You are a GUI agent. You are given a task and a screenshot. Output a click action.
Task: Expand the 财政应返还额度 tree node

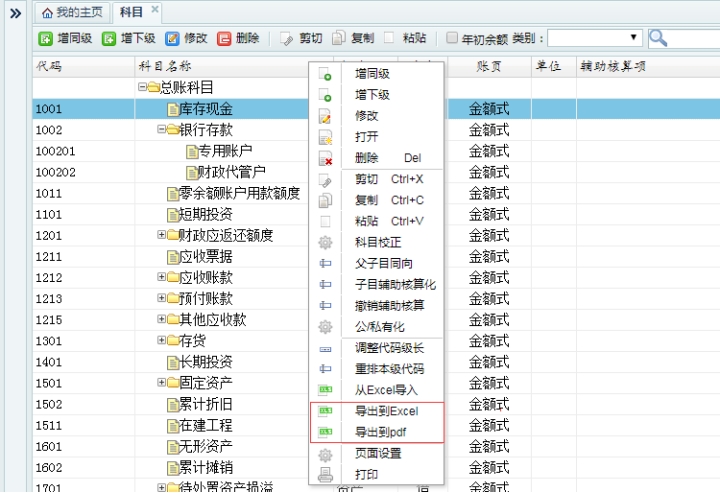coord(161,235)
